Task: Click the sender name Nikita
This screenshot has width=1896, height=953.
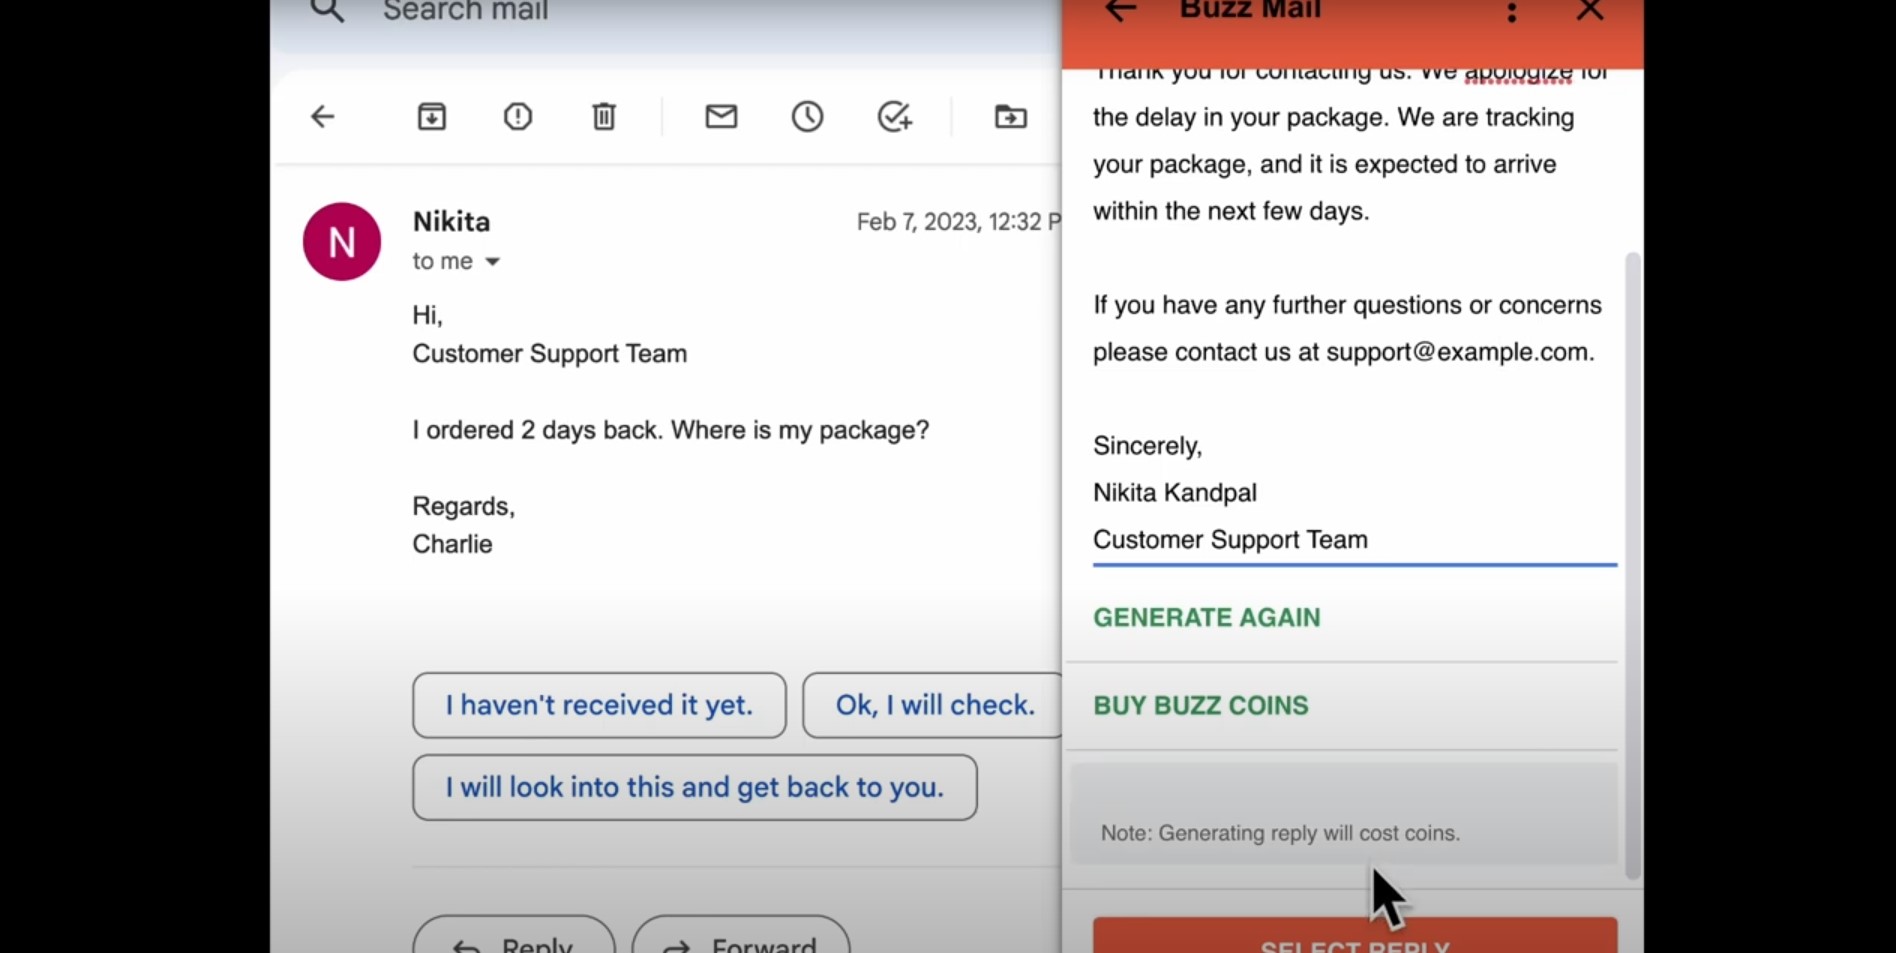Action: click(451, 221)
